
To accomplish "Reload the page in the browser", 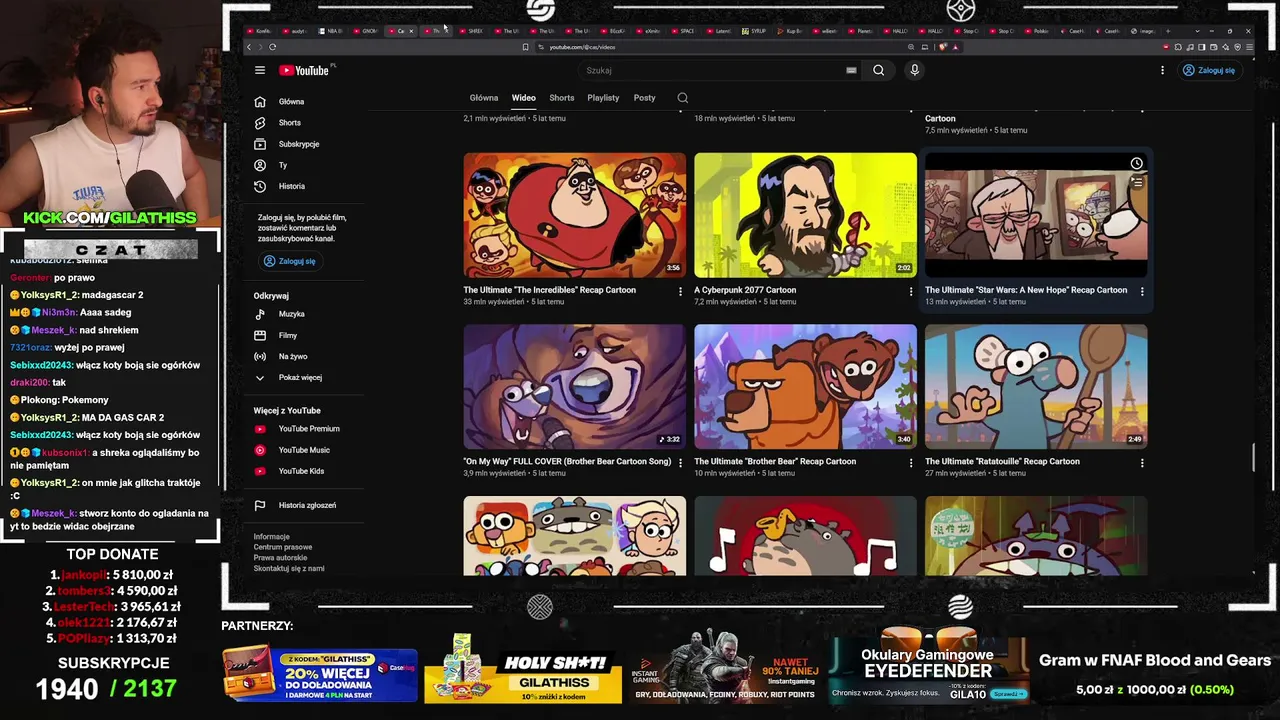I will point(272,47).
